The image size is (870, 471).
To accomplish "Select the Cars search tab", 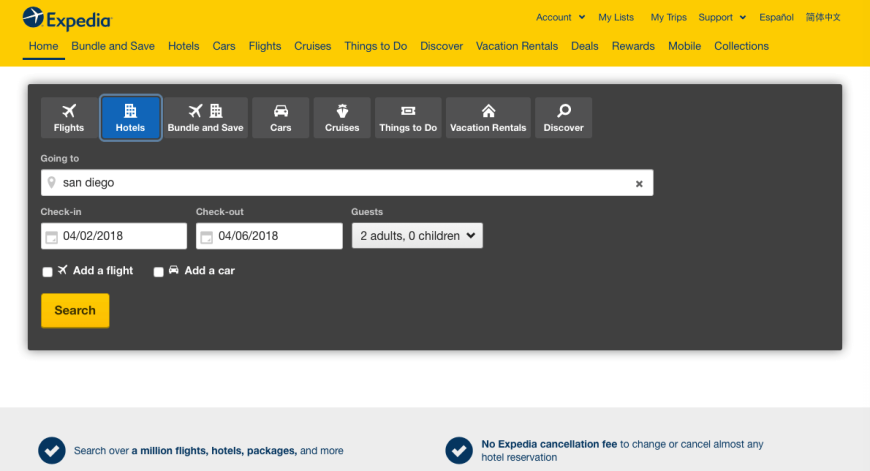I will (x=280, y=118).
